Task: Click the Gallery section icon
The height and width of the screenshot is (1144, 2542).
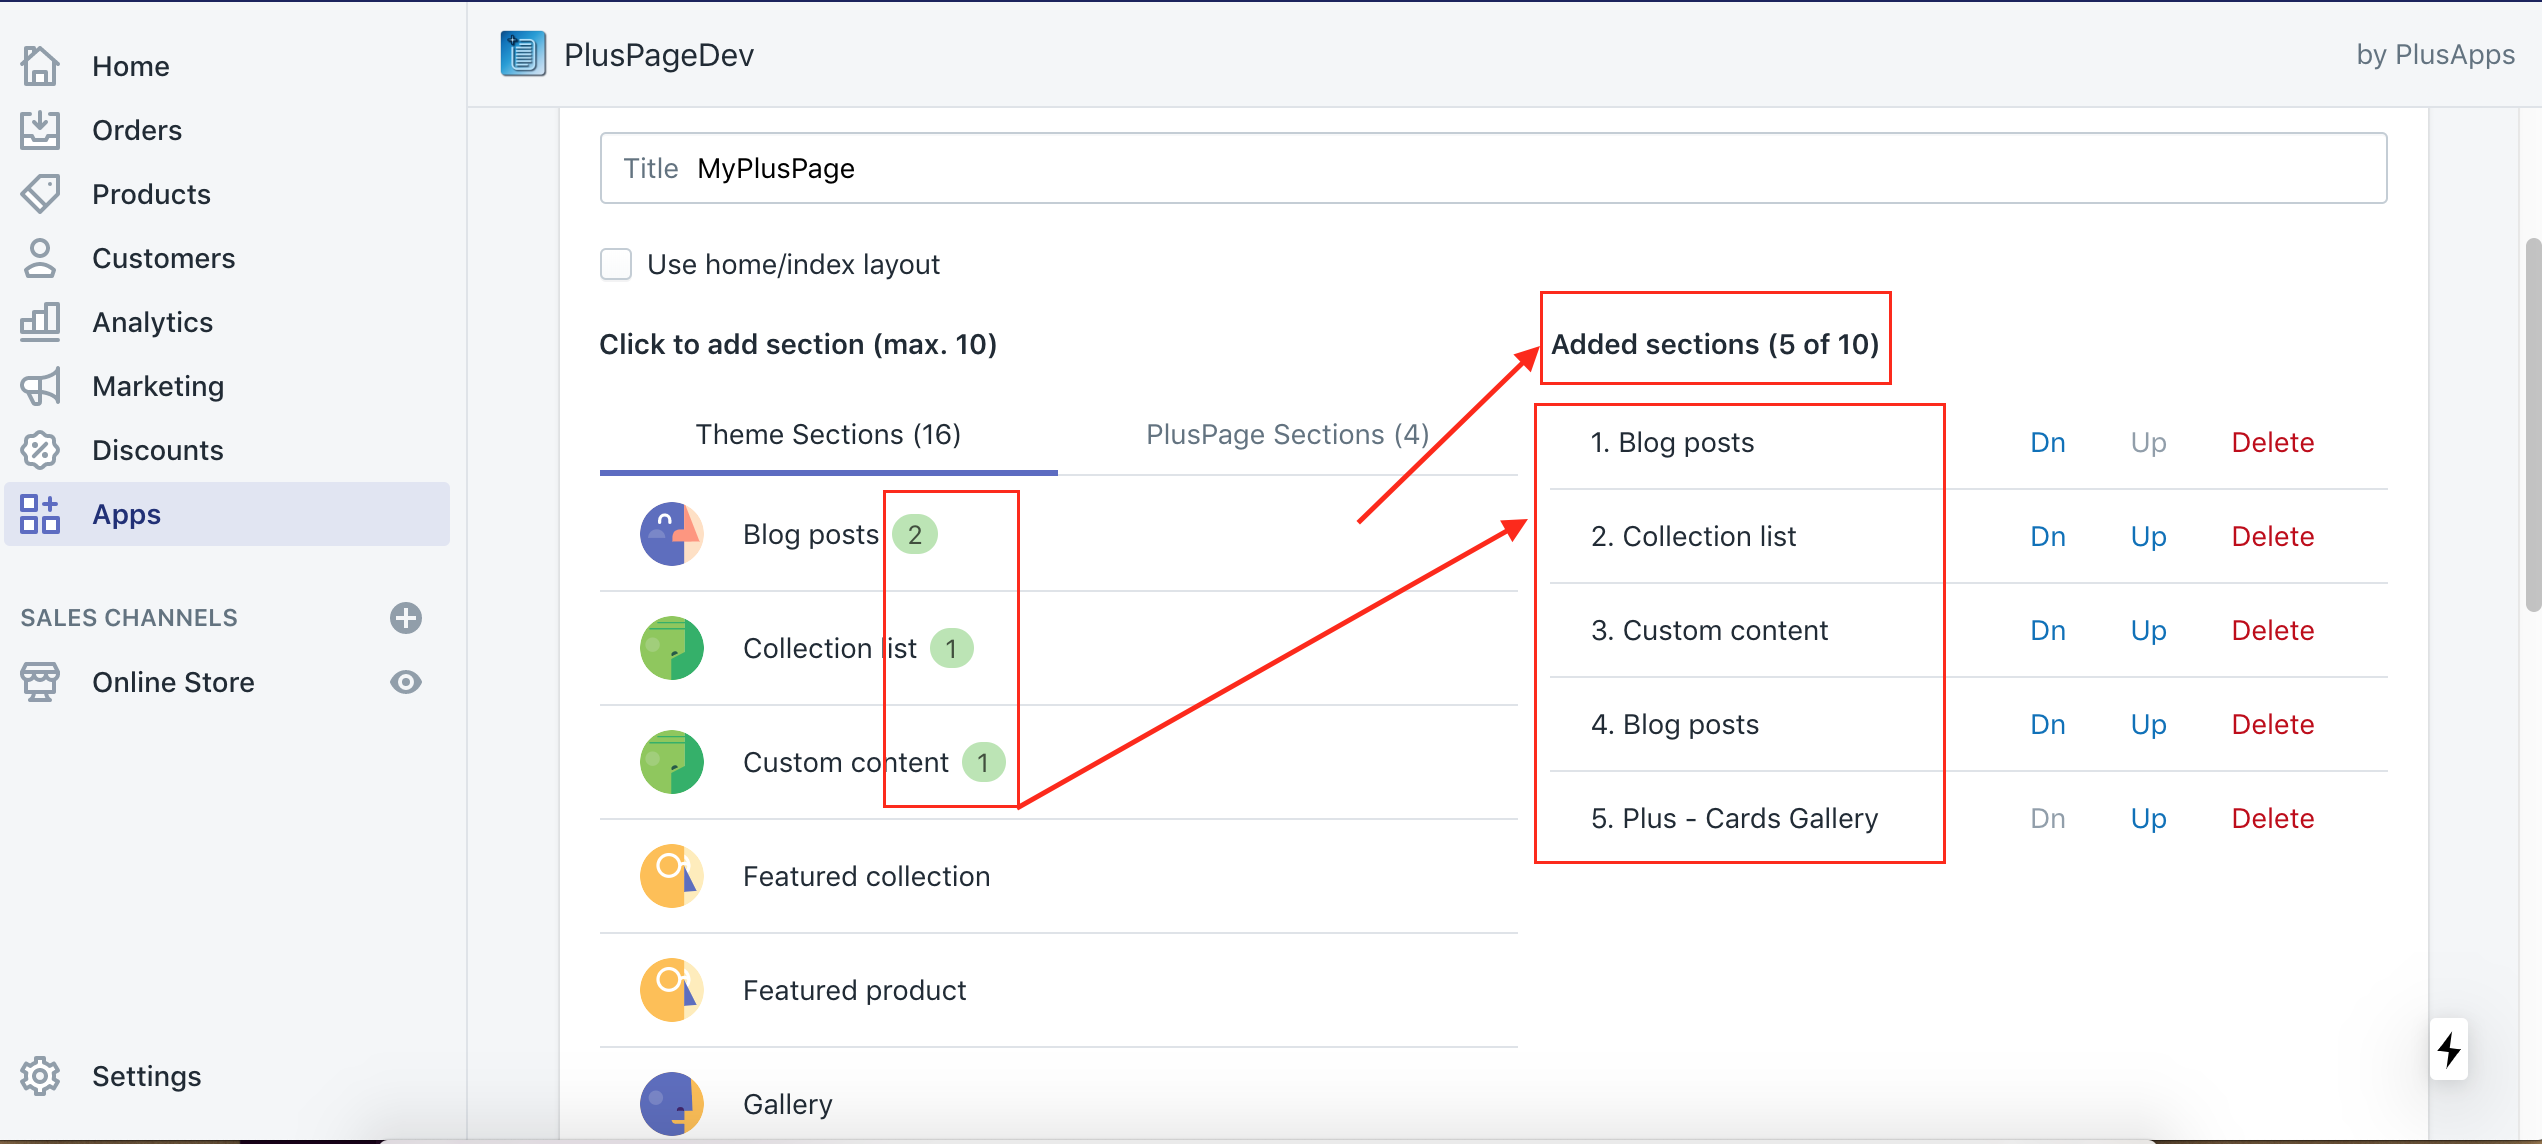Action: 670,1103
